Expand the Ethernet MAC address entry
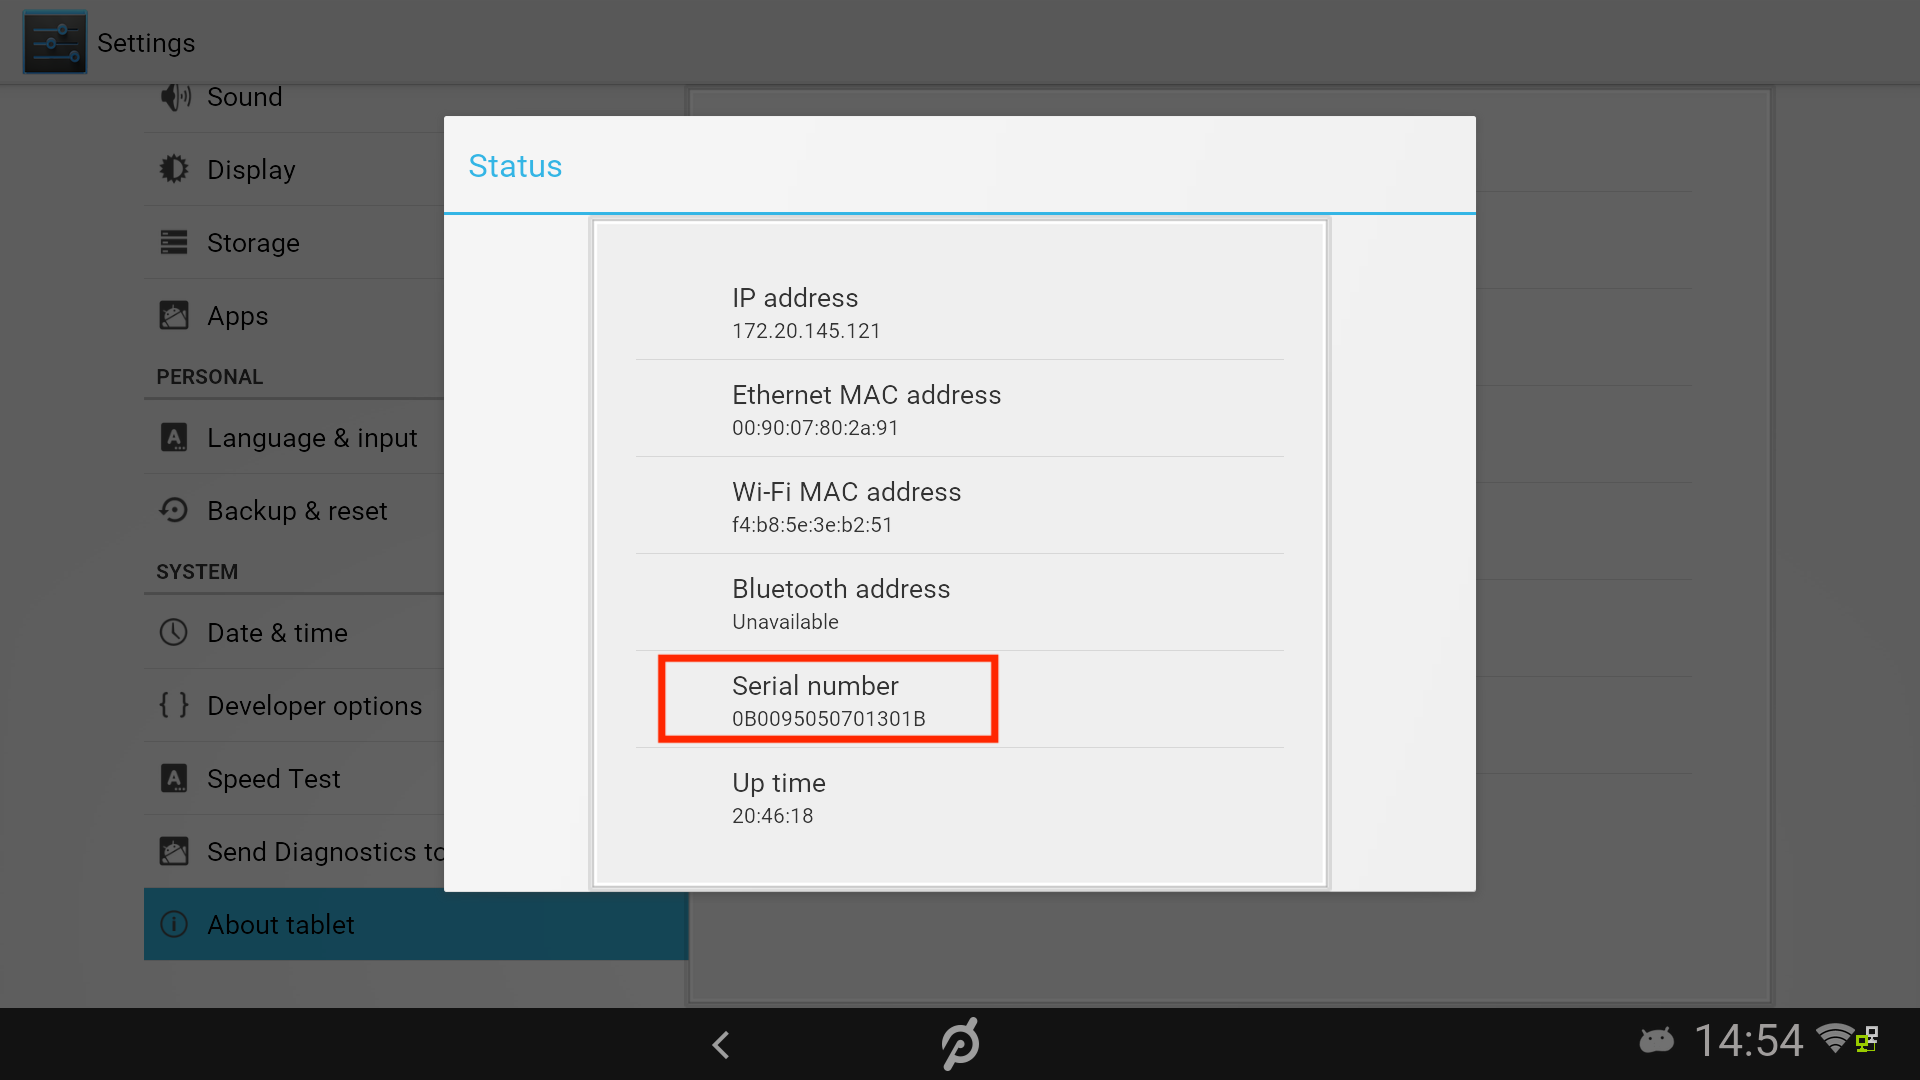The image size is (1920, 1080). pyautogui.click(x=960, y=409)
